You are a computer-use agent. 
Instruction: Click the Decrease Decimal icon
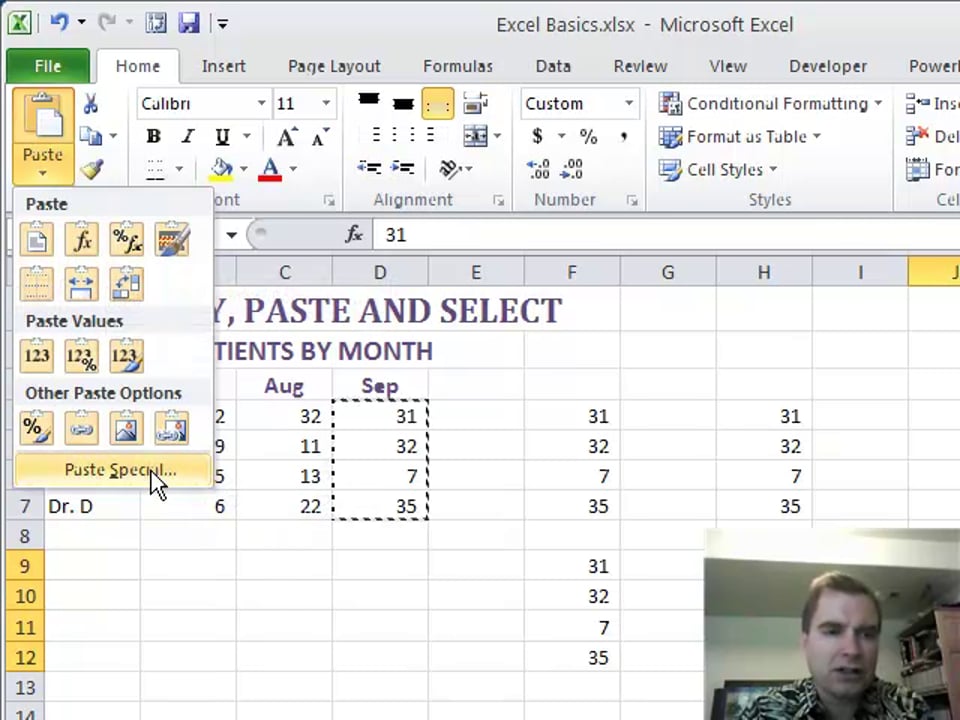pyautogui.click(x=571, y=169)
